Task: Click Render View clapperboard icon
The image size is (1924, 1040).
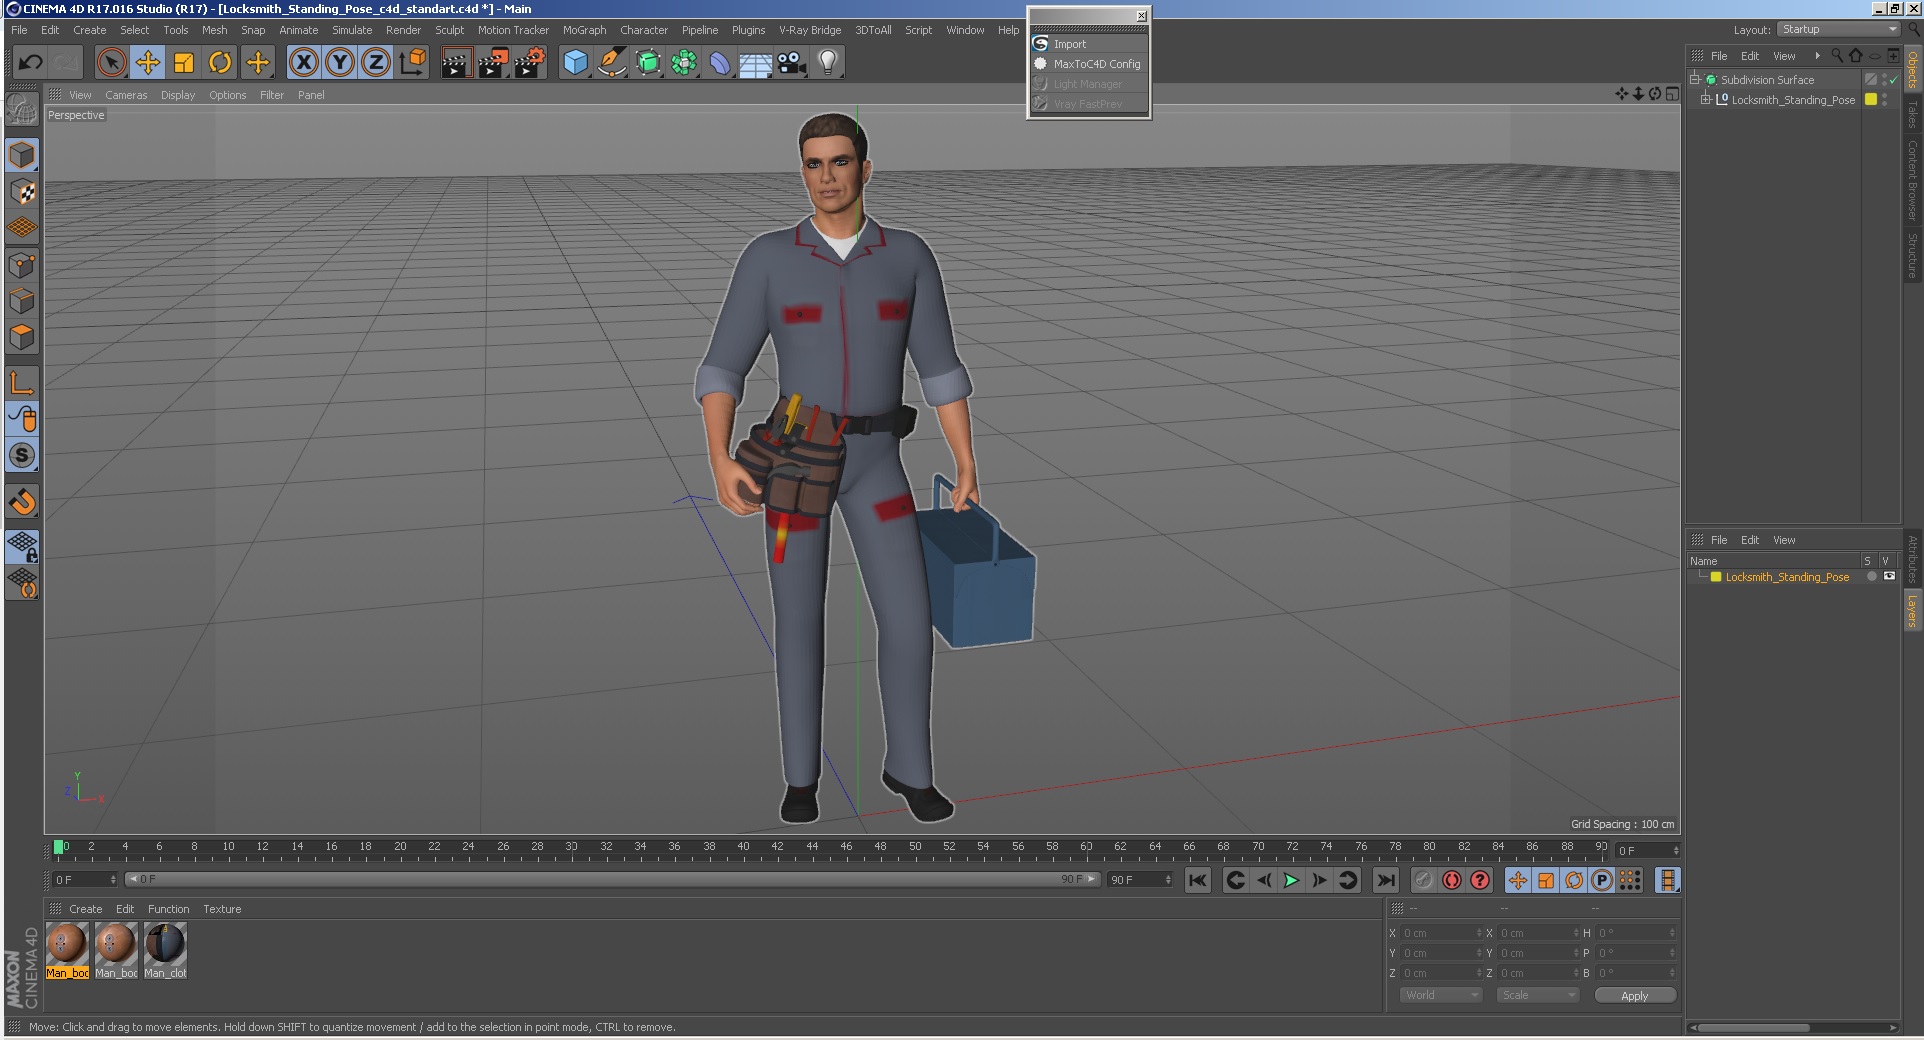Action: coord(456,63)
